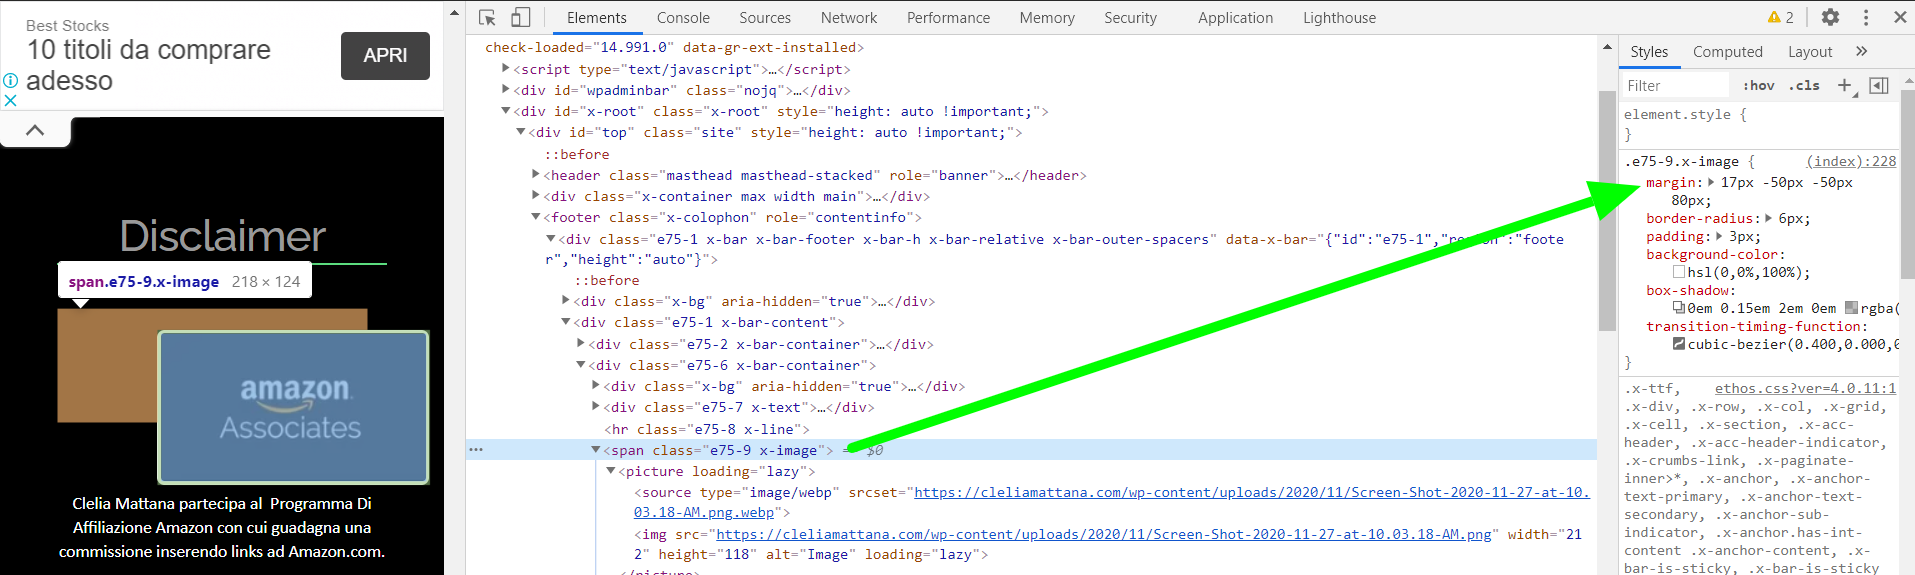Click the ad info icon
1915x575 pixels.
coord(10,81)
